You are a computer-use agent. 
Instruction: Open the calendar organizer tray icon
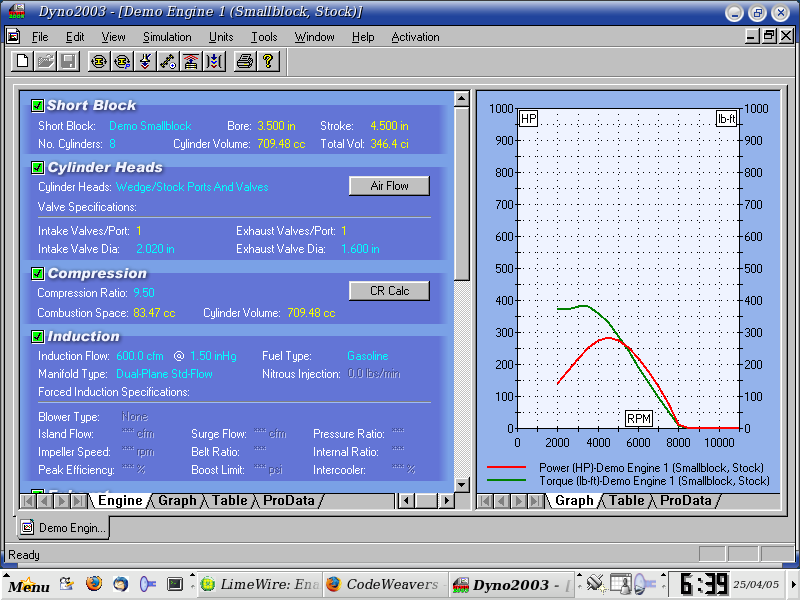[620, 583]
